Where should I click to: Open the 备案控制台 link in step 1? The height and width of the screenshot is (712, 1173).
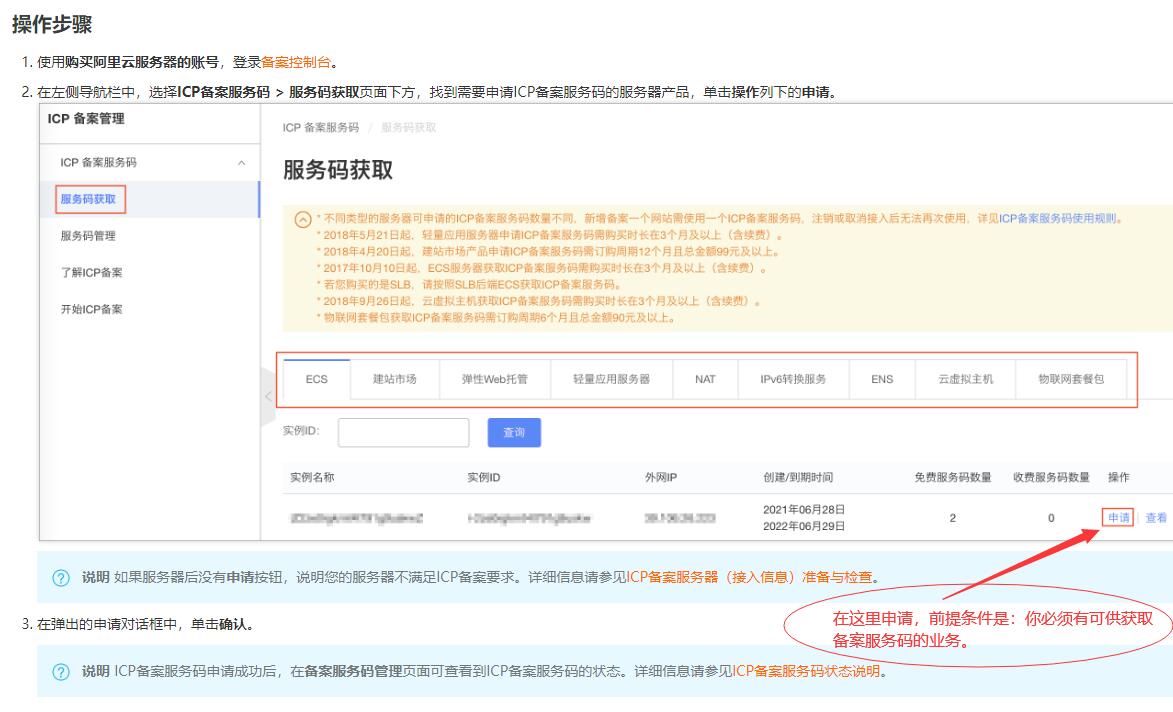(x=296, y=64)
